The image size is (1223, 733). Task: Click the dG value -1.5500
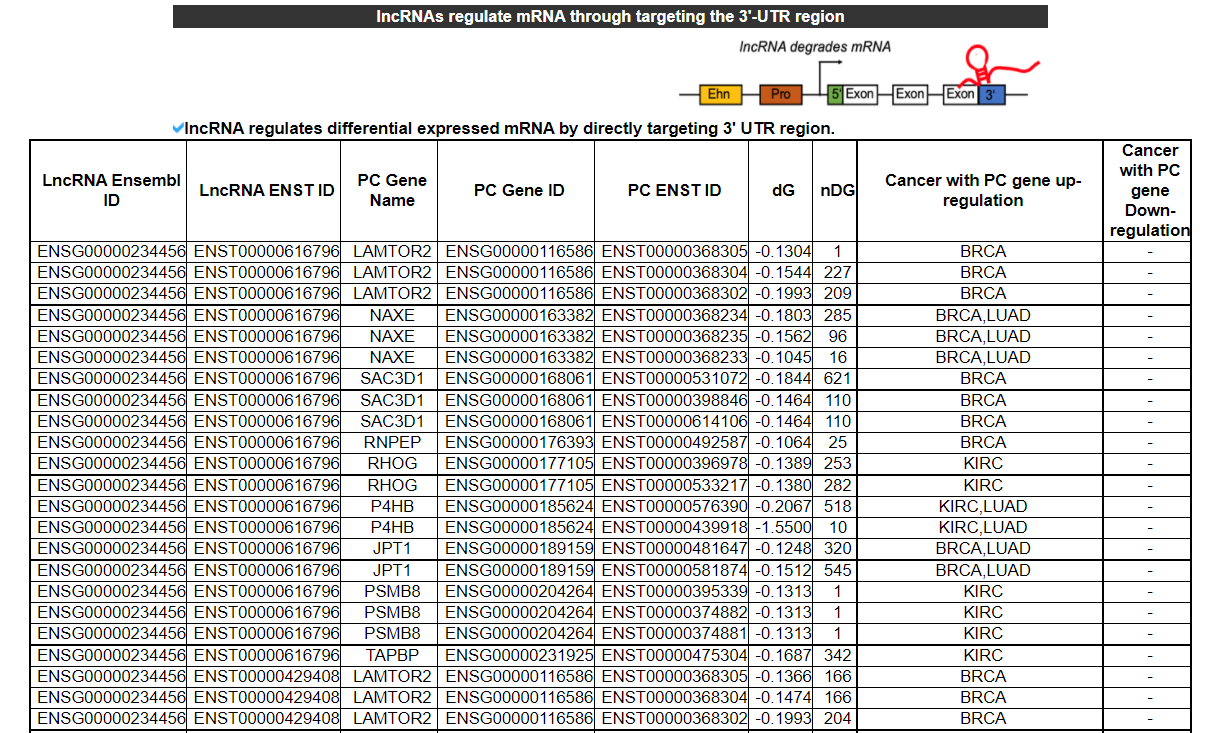tap(783, 527)
